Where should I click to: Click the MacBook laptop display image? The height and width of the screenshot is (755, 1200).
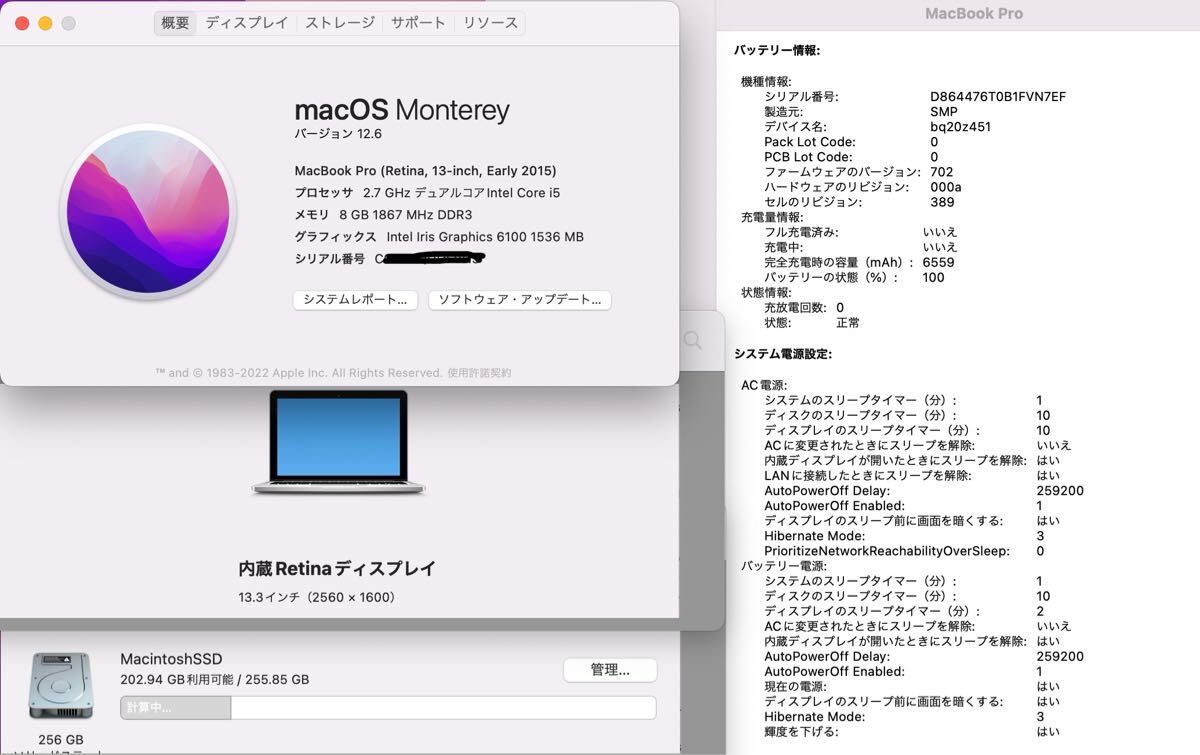tap(338, 442)
